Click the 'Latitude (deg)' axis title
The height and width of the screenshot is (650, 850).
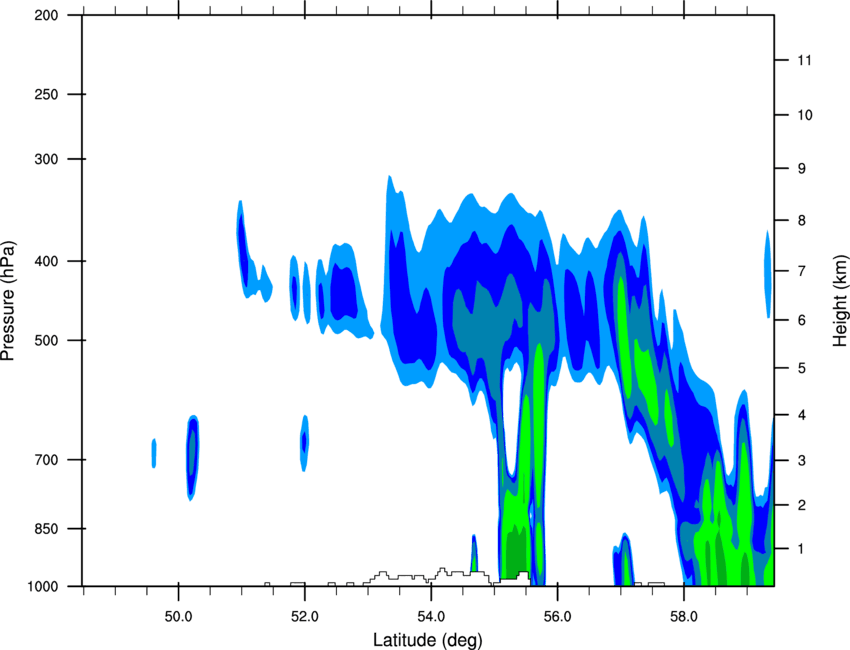coord(428,640)
